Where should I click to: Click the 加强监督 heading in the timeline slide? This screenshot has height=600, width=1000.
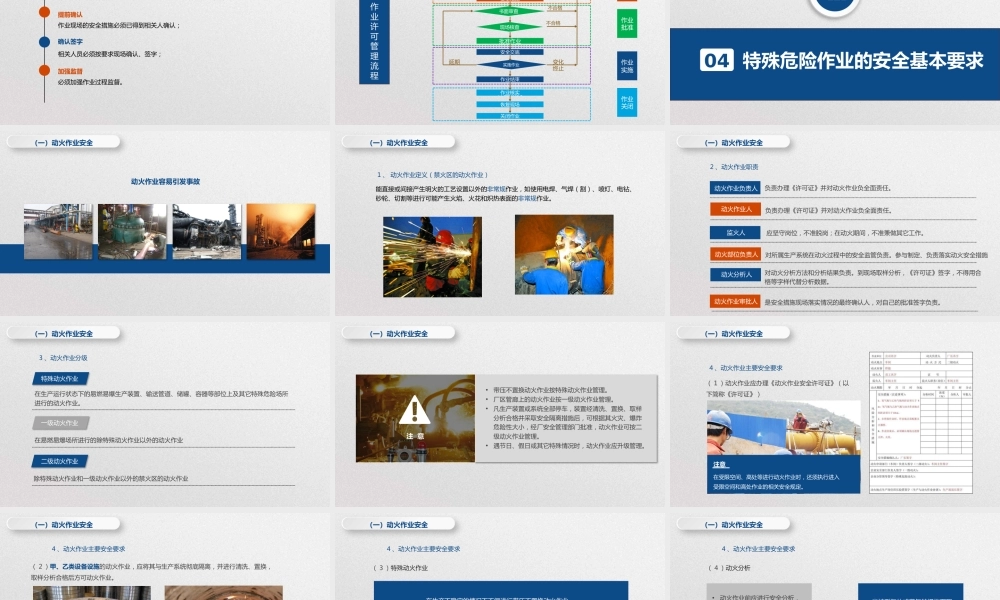pyautogui.click(x=70, y=71)
